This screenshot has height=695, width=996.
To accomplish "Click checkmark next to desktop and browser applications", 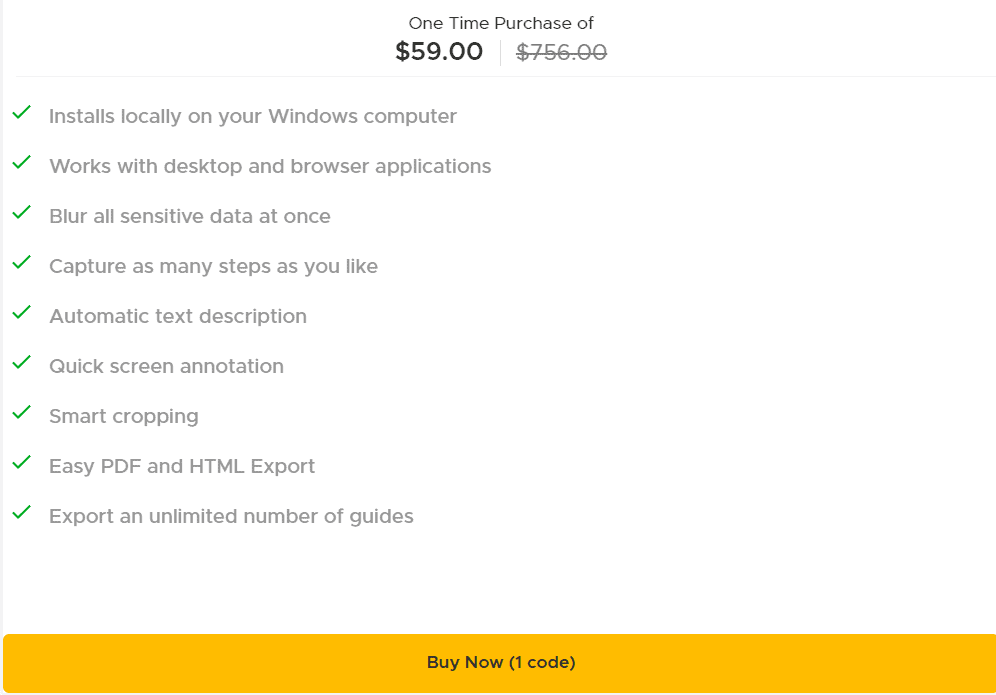I will (x=21, y=163).
